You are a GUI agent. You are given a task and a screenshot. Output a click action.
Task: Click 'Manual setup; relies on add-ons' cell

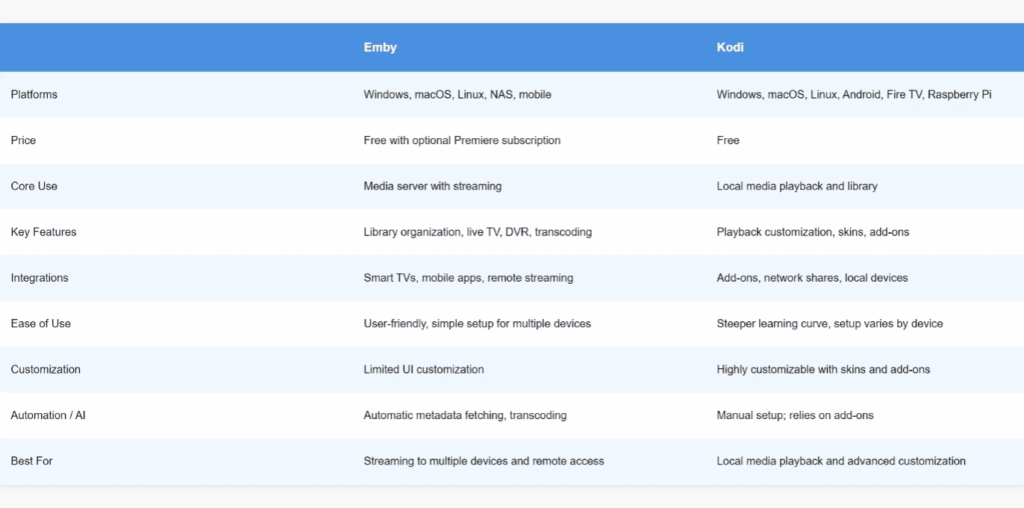pos(795,415)
